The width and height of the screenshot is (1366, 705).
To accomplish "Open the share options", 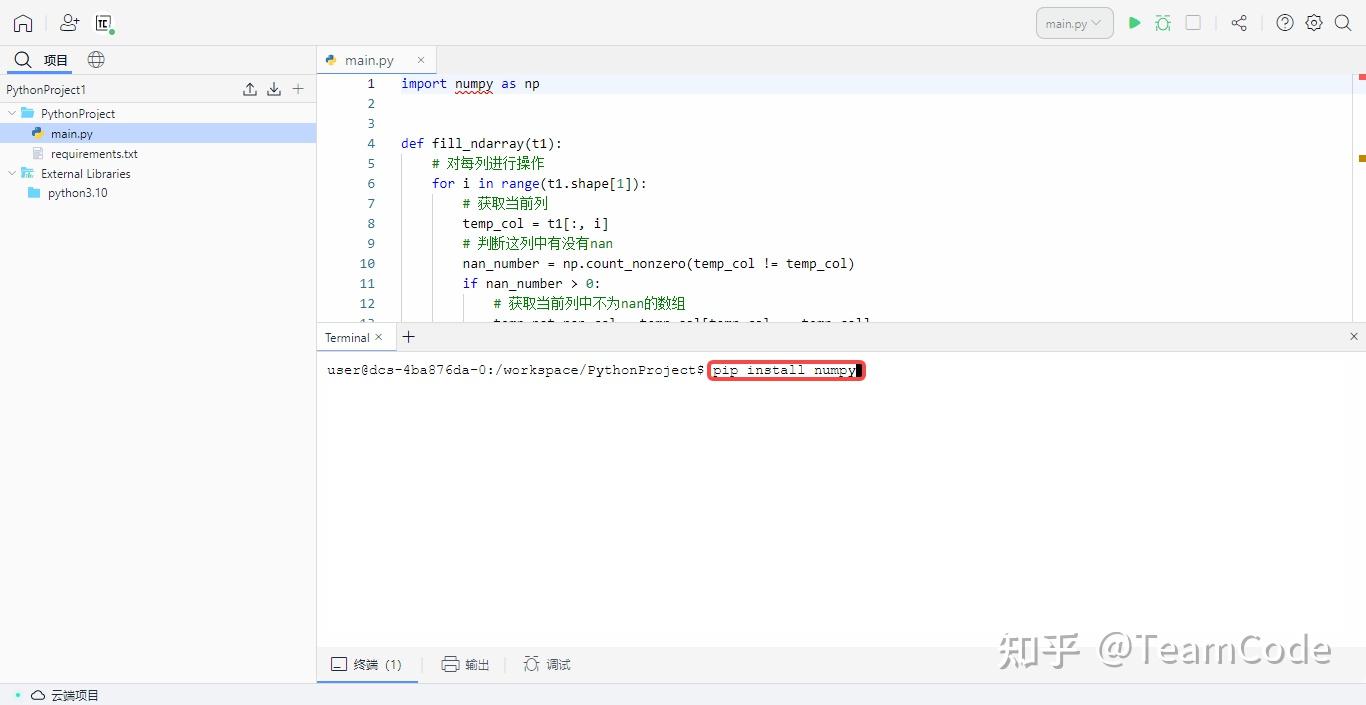I will pos(1239,22).
